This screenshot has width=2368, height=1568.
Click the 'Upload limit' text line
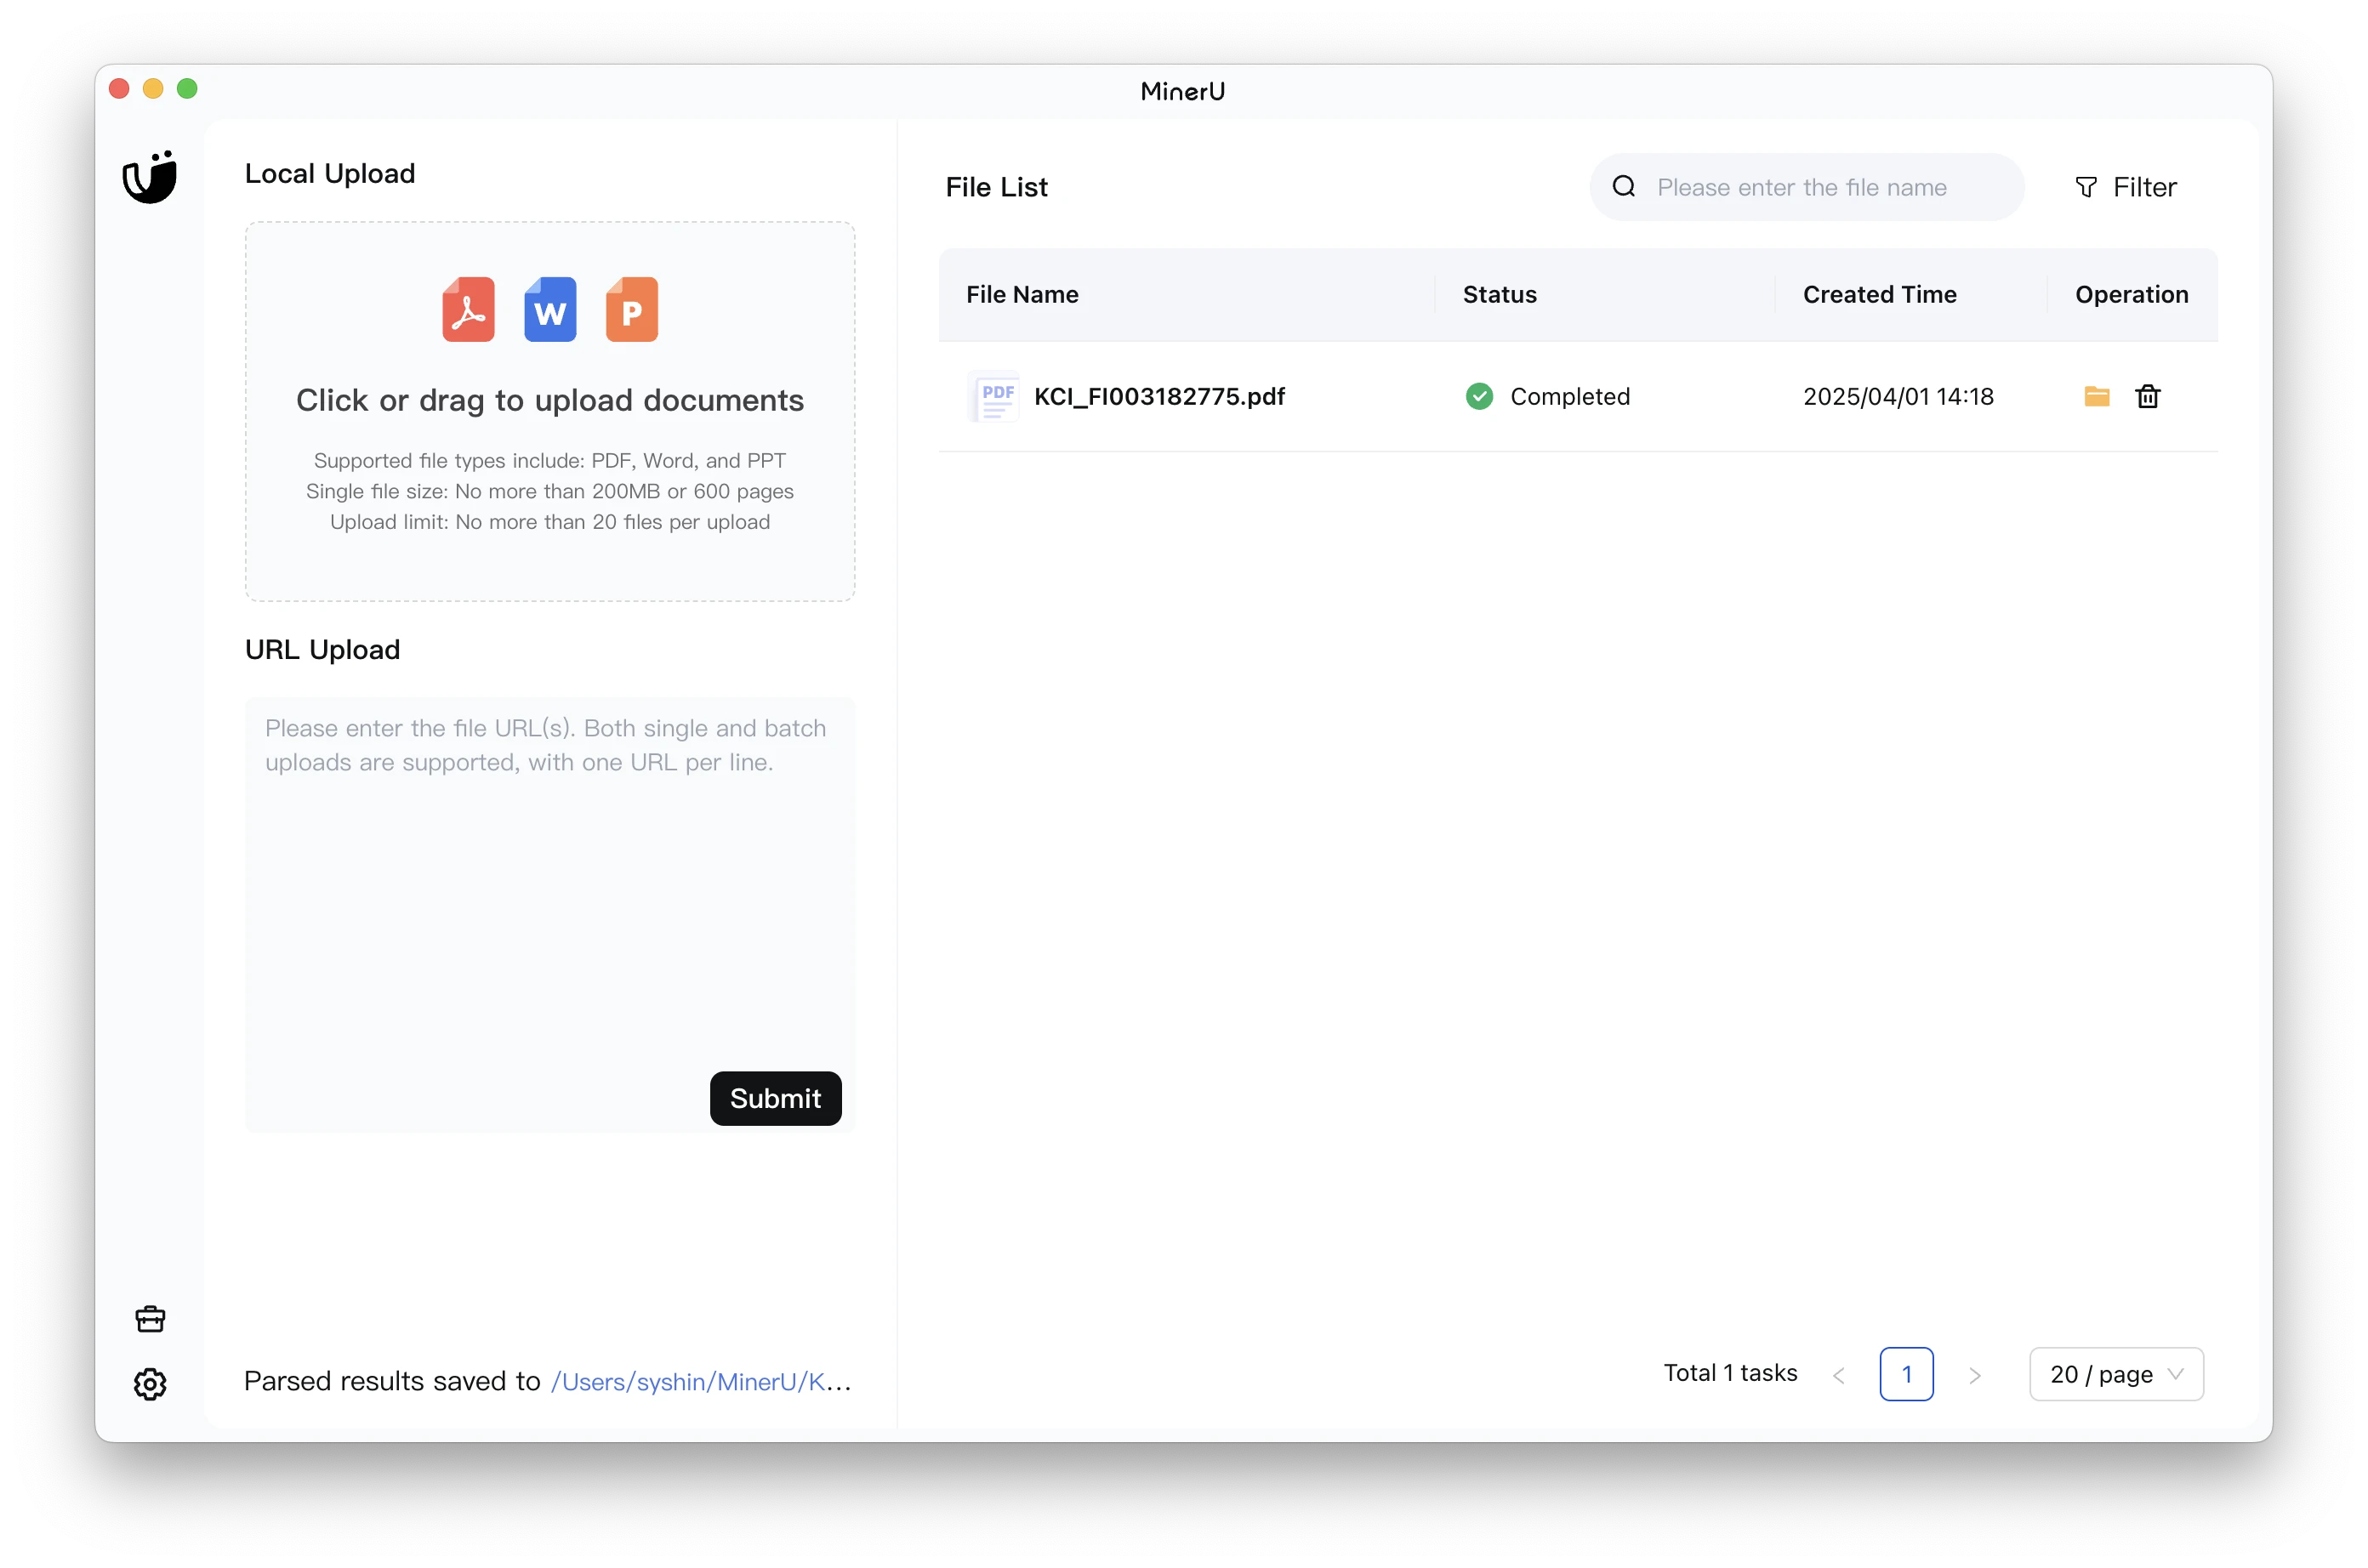point(550,521)
